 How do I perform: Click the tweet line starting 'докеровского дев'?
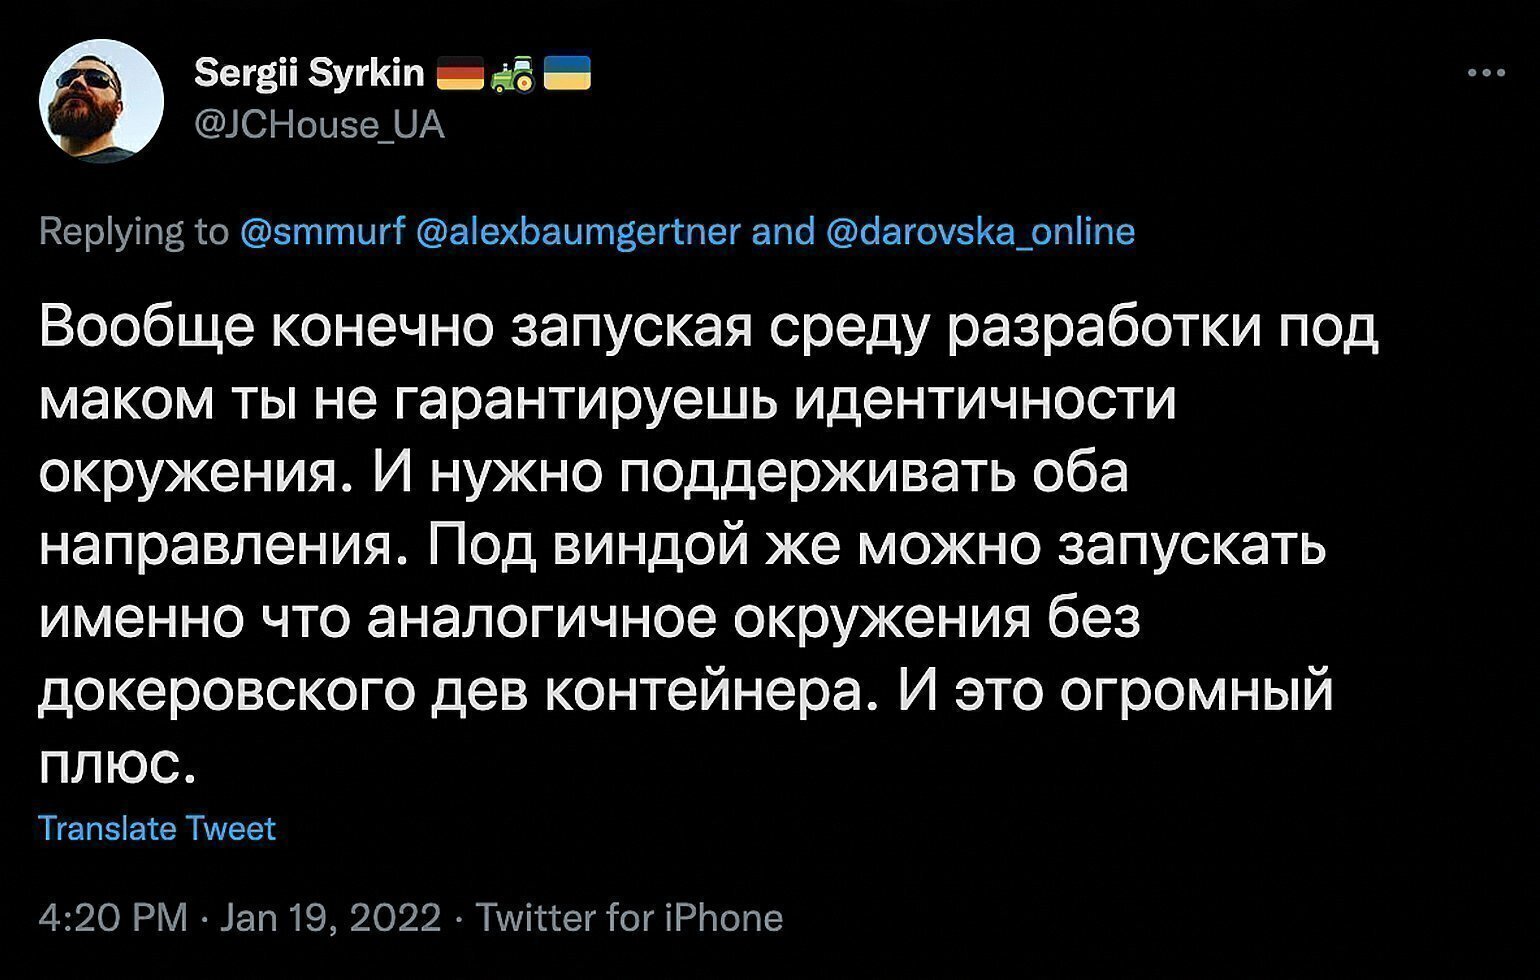(686, 692)
